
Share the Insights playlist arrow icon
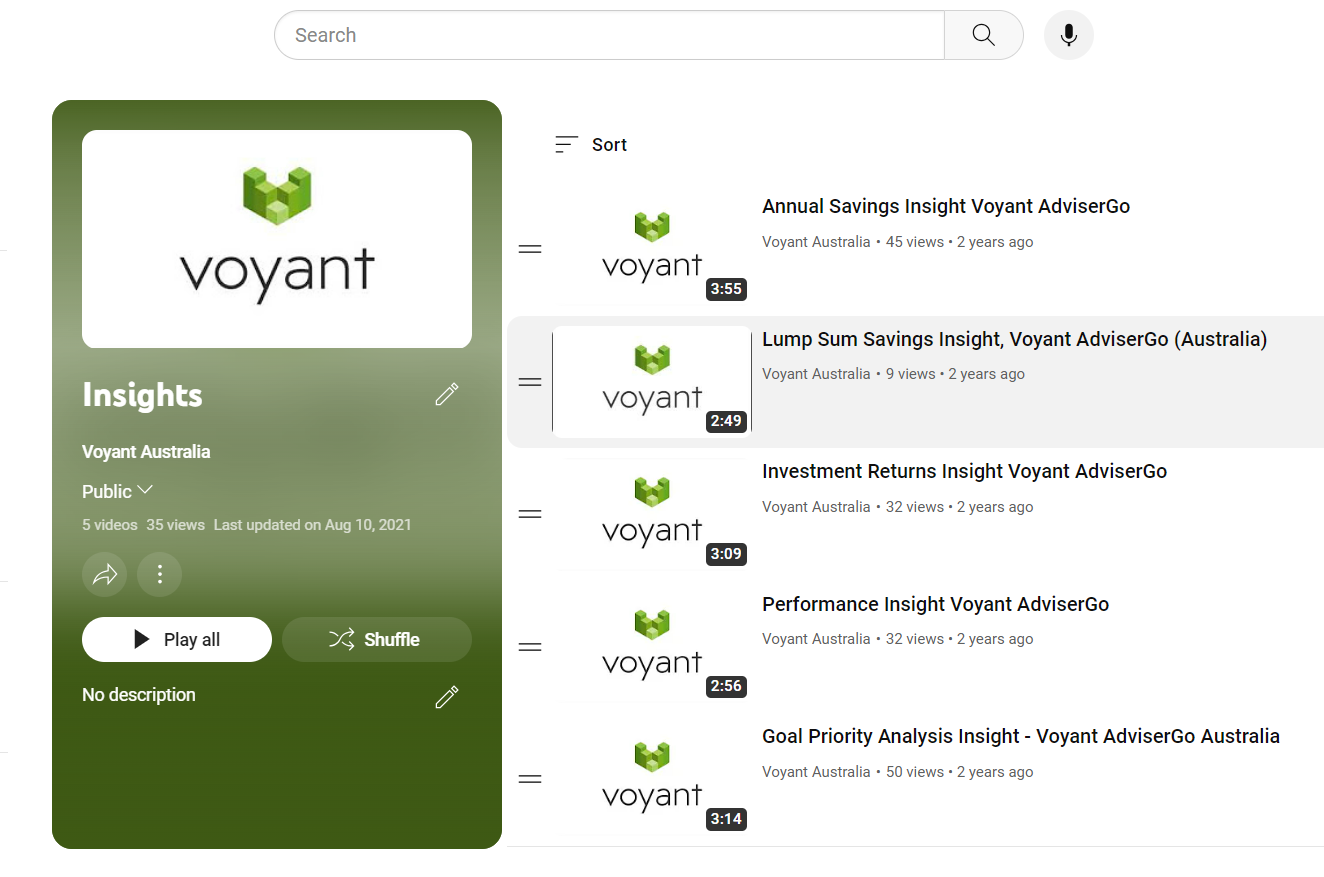105,574
